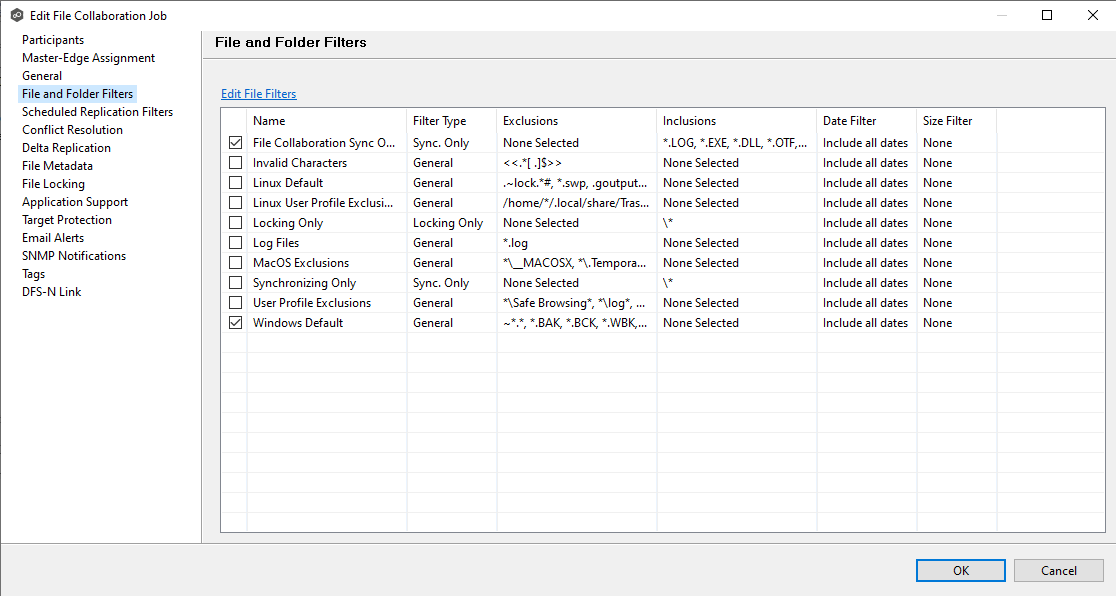Open the Delta Replication page
1116x596 pixels.
click(x=66, y=147)
